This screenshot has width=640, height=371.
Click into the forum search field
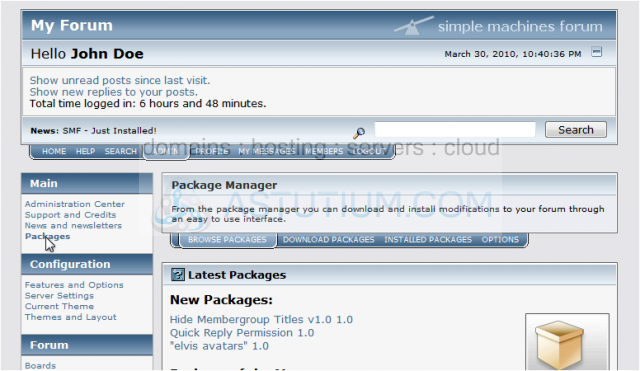click(455, 130)
